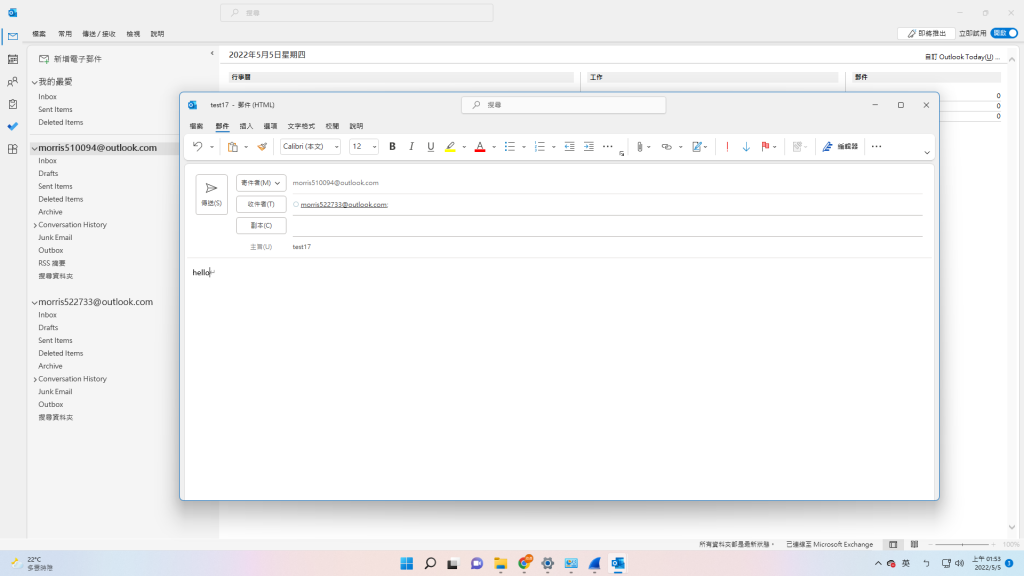The width and height of the screenshot is (1024, 576).
Task: Open the paste options dropdown arrow
Action: coord(246,147)
